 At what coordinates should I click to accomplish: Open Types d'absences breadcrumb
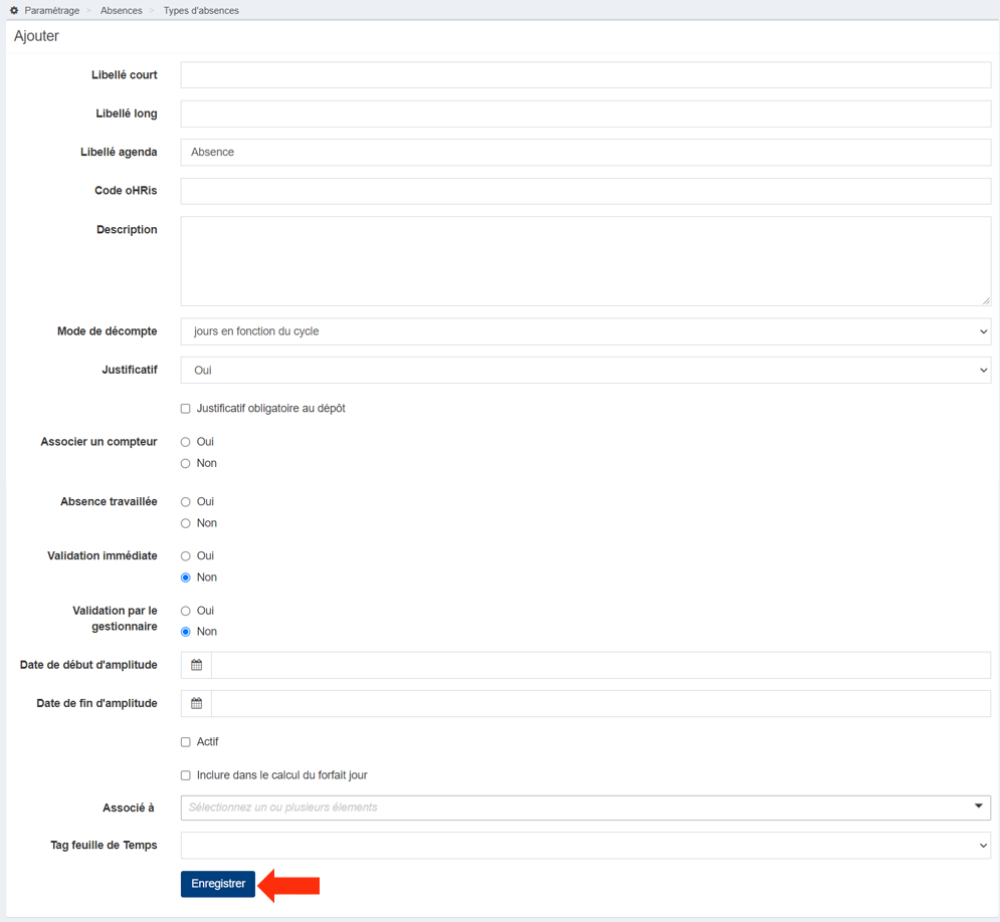coord(201,10)
